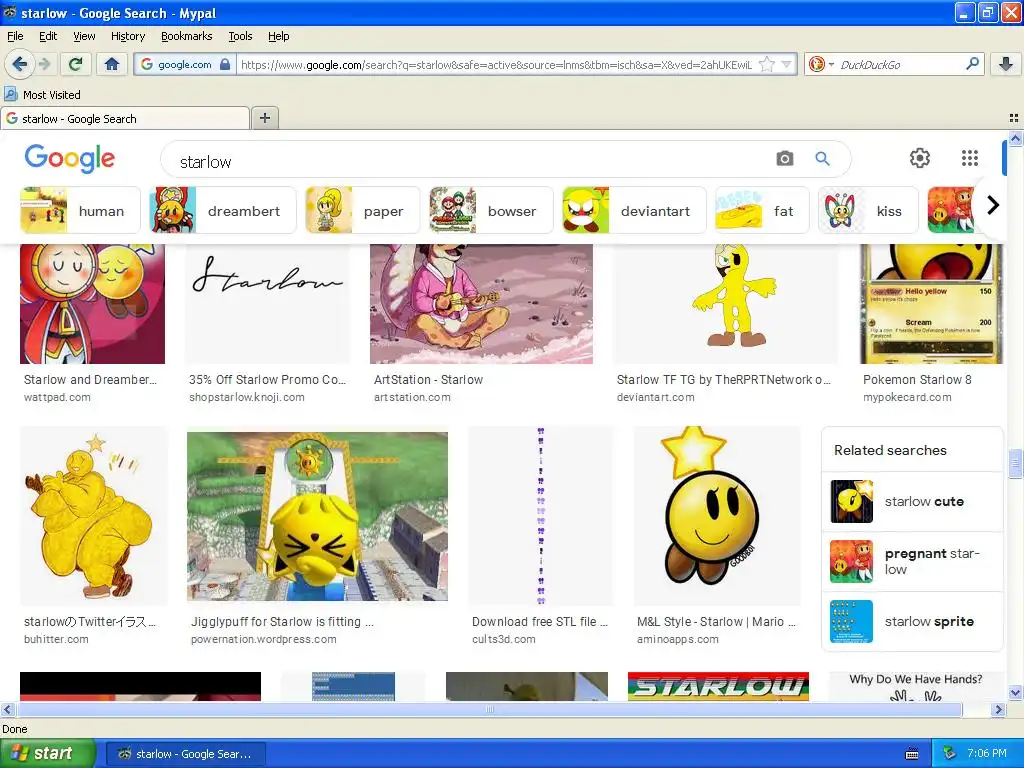Open the STARLOW striped logo image

(x=718, y=686)
